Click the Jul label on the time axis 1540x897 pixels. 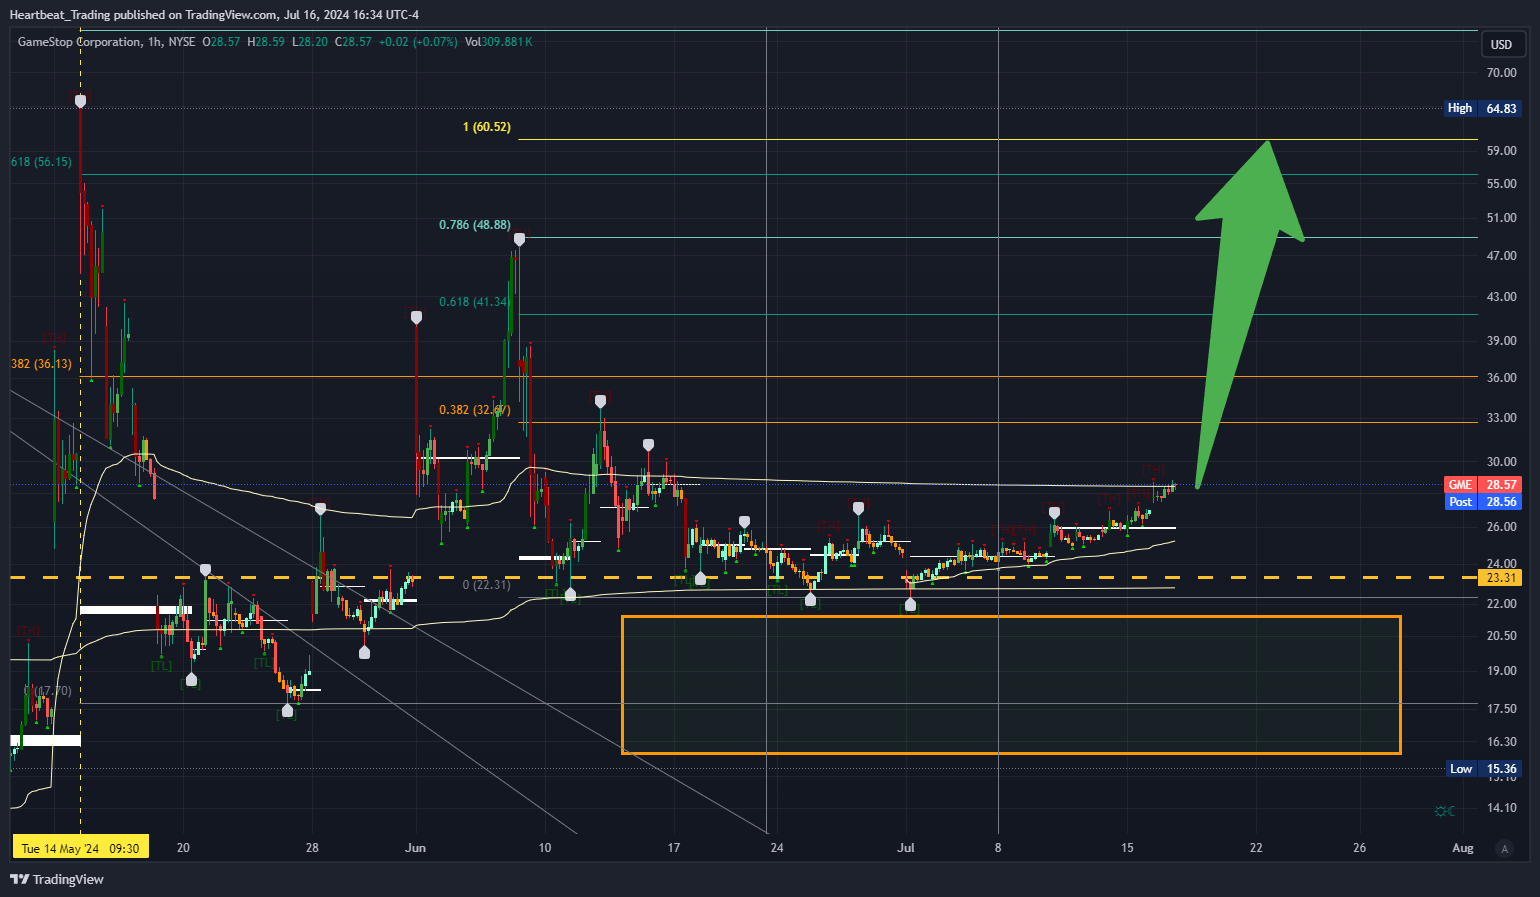(906, 848)
